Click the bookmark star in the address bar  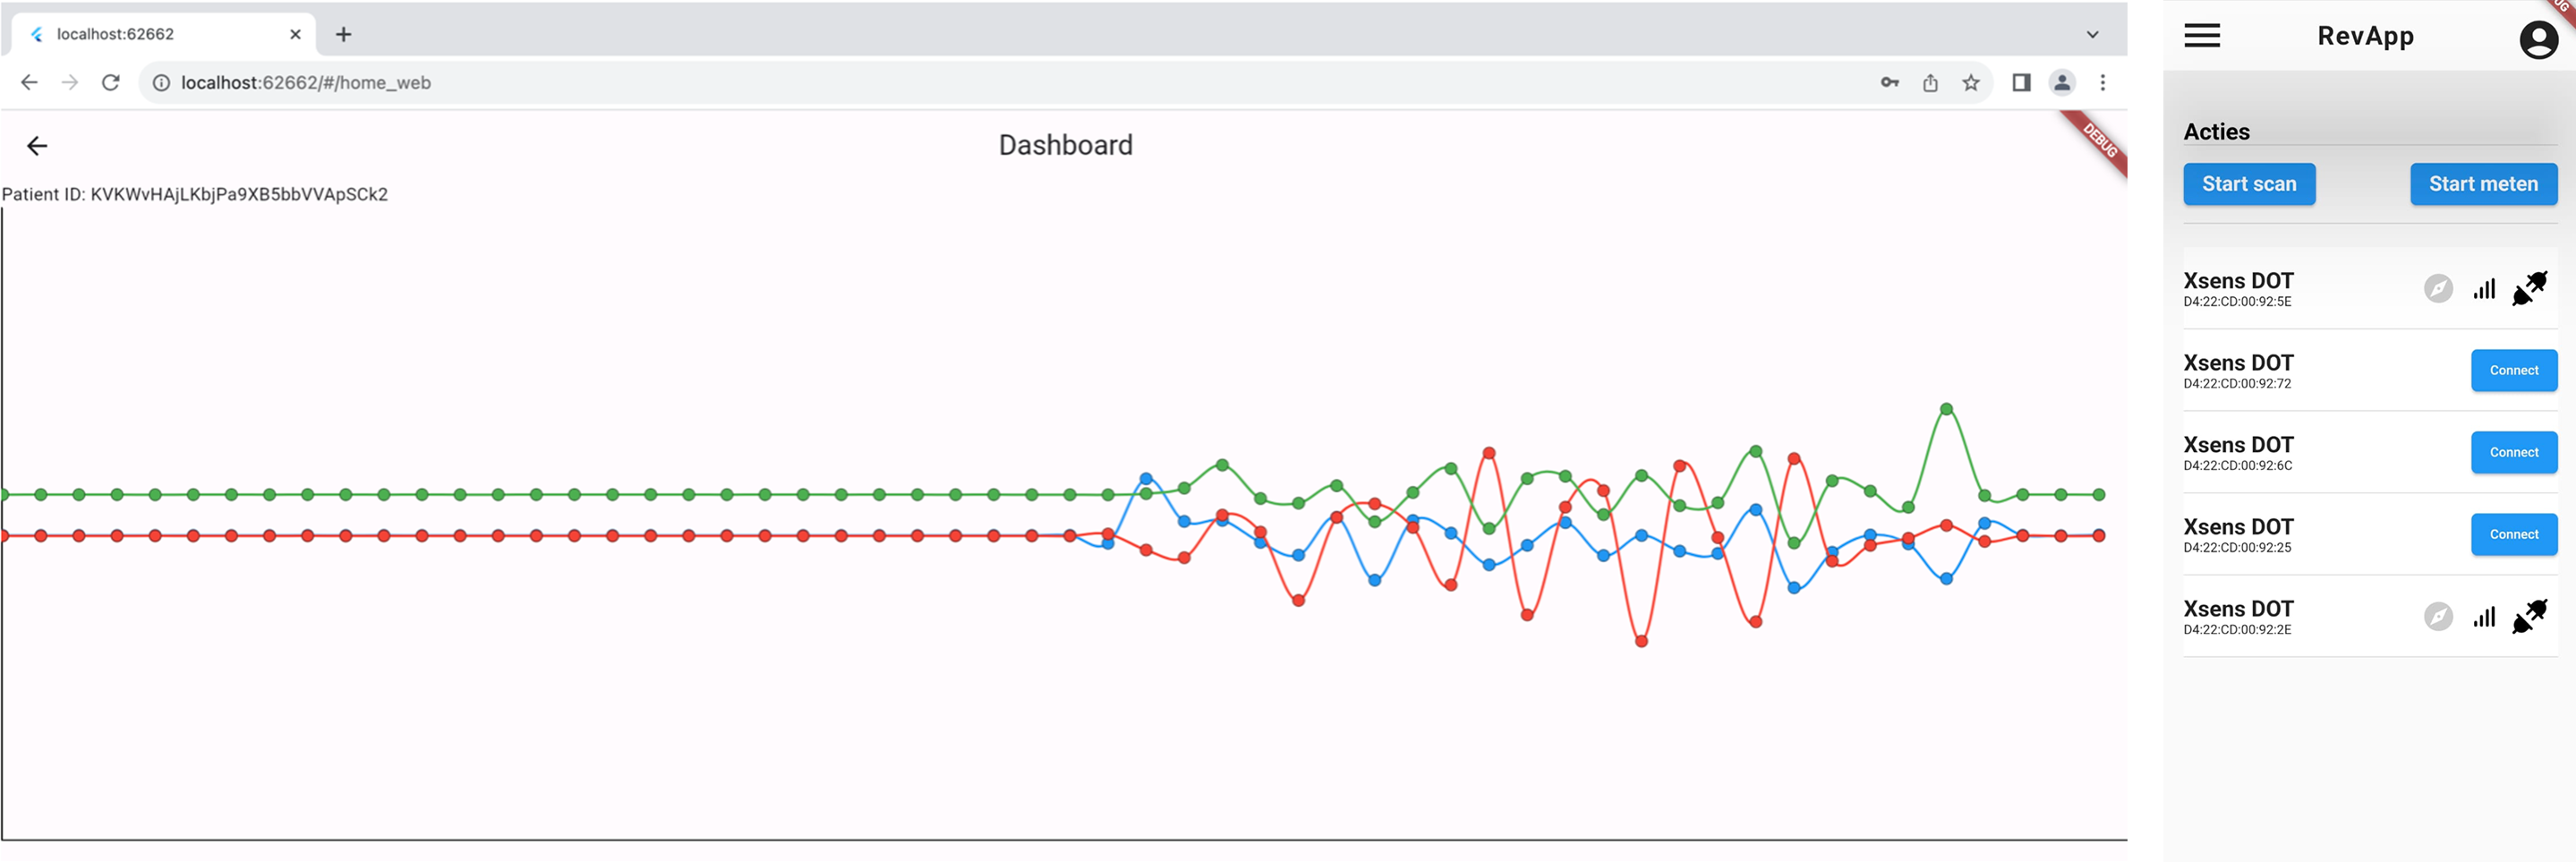pyautogui.click(x=1971, y=83)
